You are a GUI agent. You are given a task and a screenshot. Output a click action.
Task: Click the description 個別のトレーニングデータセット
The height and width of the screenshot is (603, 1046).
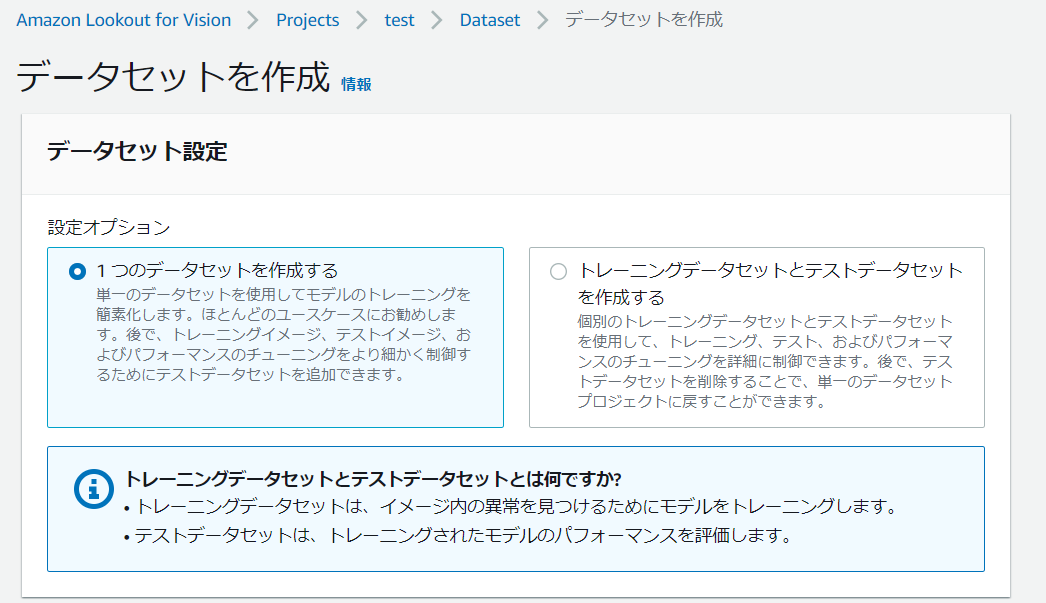(765, 361)
